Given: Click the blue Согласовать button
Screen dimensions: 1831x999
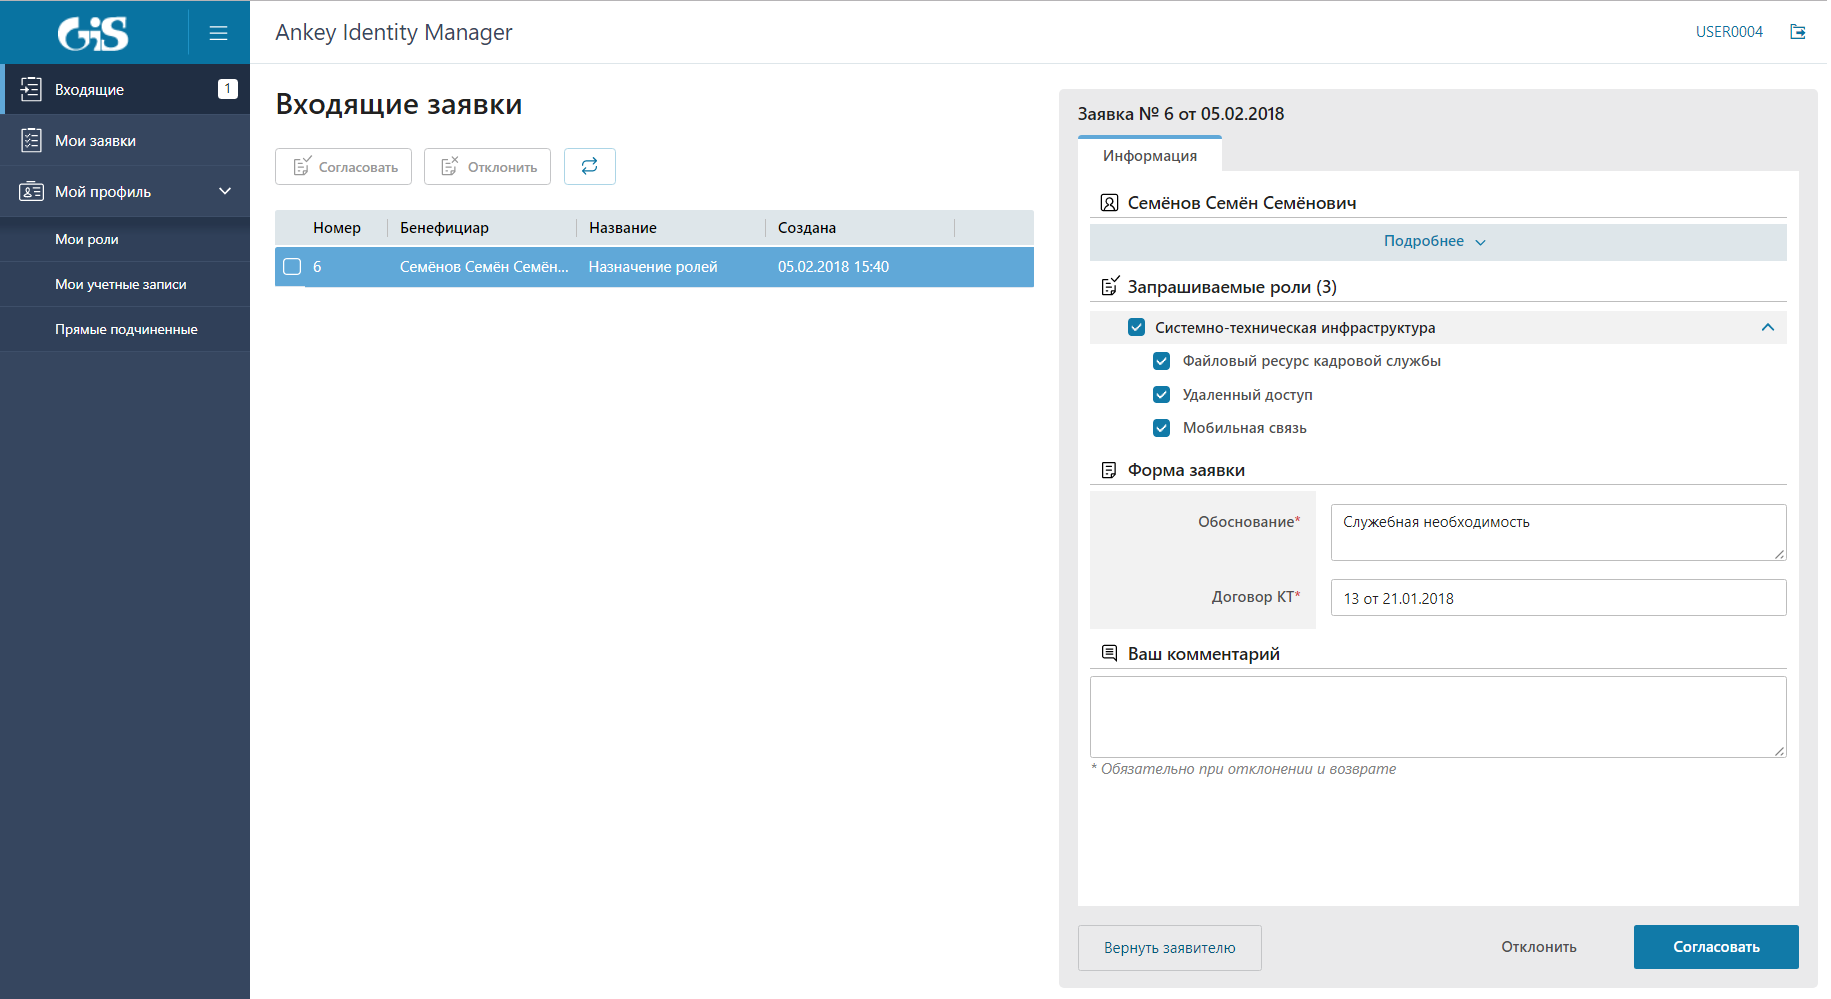Looking at the screenshot, I should (x=1716, y=947).
